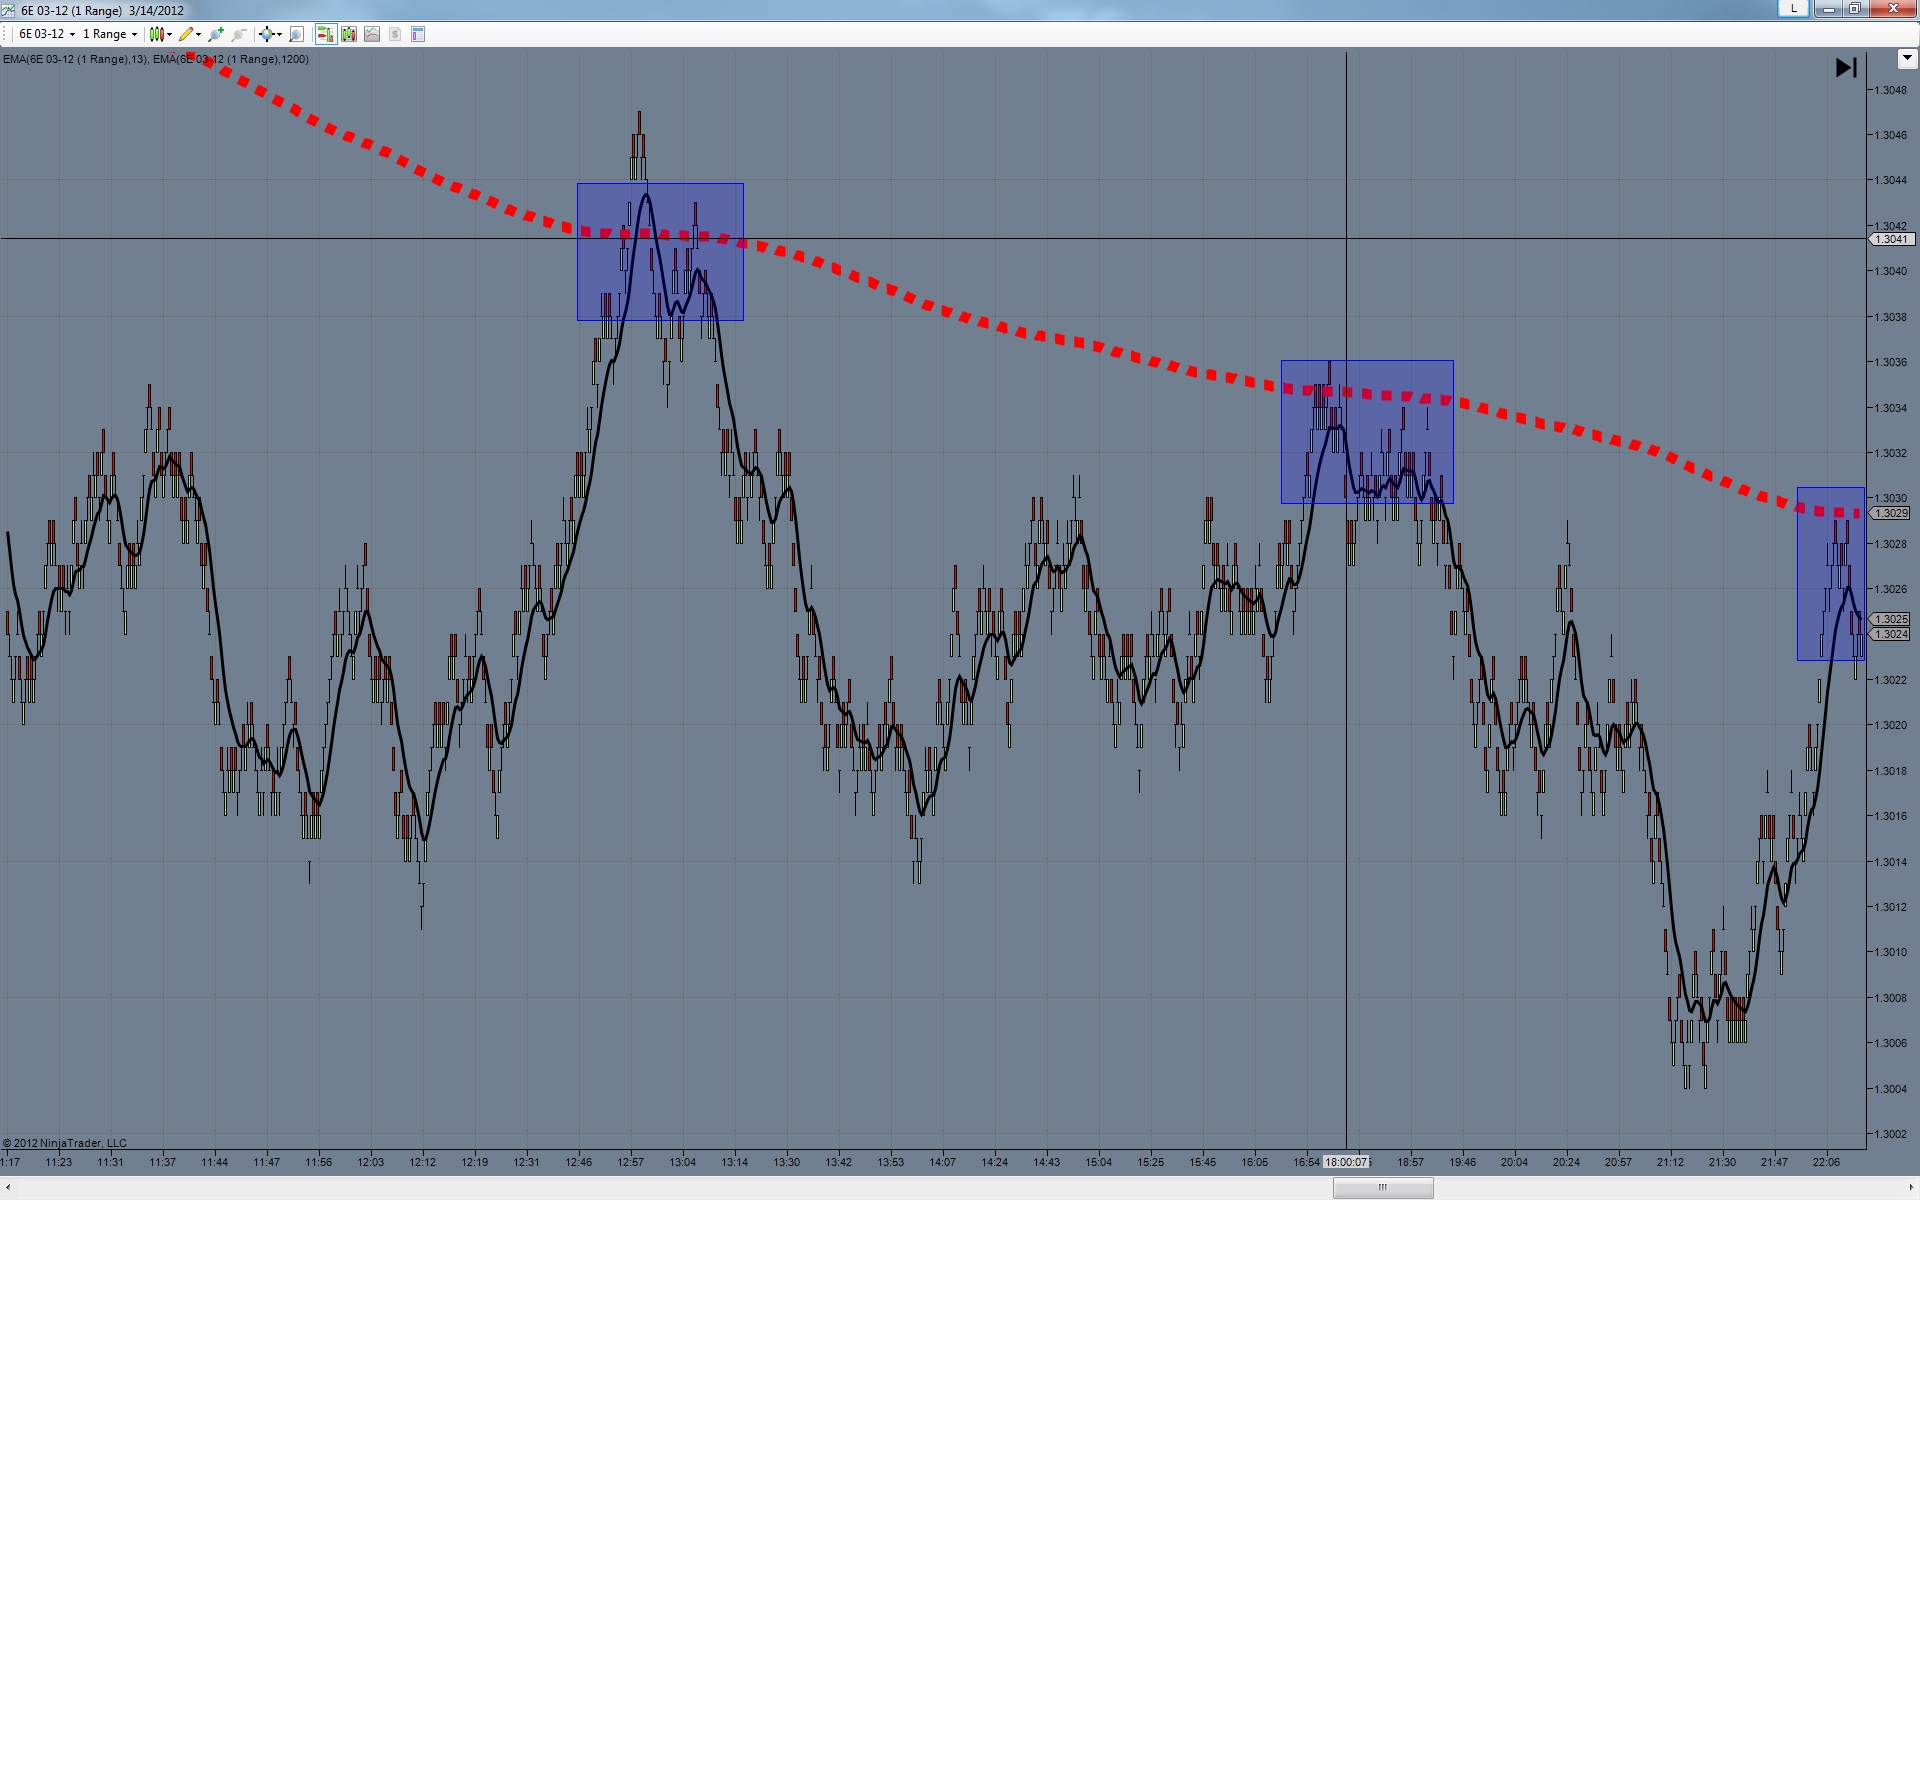1920x1776 pixels.
Task: Open the indicators line chart icon
Action: click(372, 34)
